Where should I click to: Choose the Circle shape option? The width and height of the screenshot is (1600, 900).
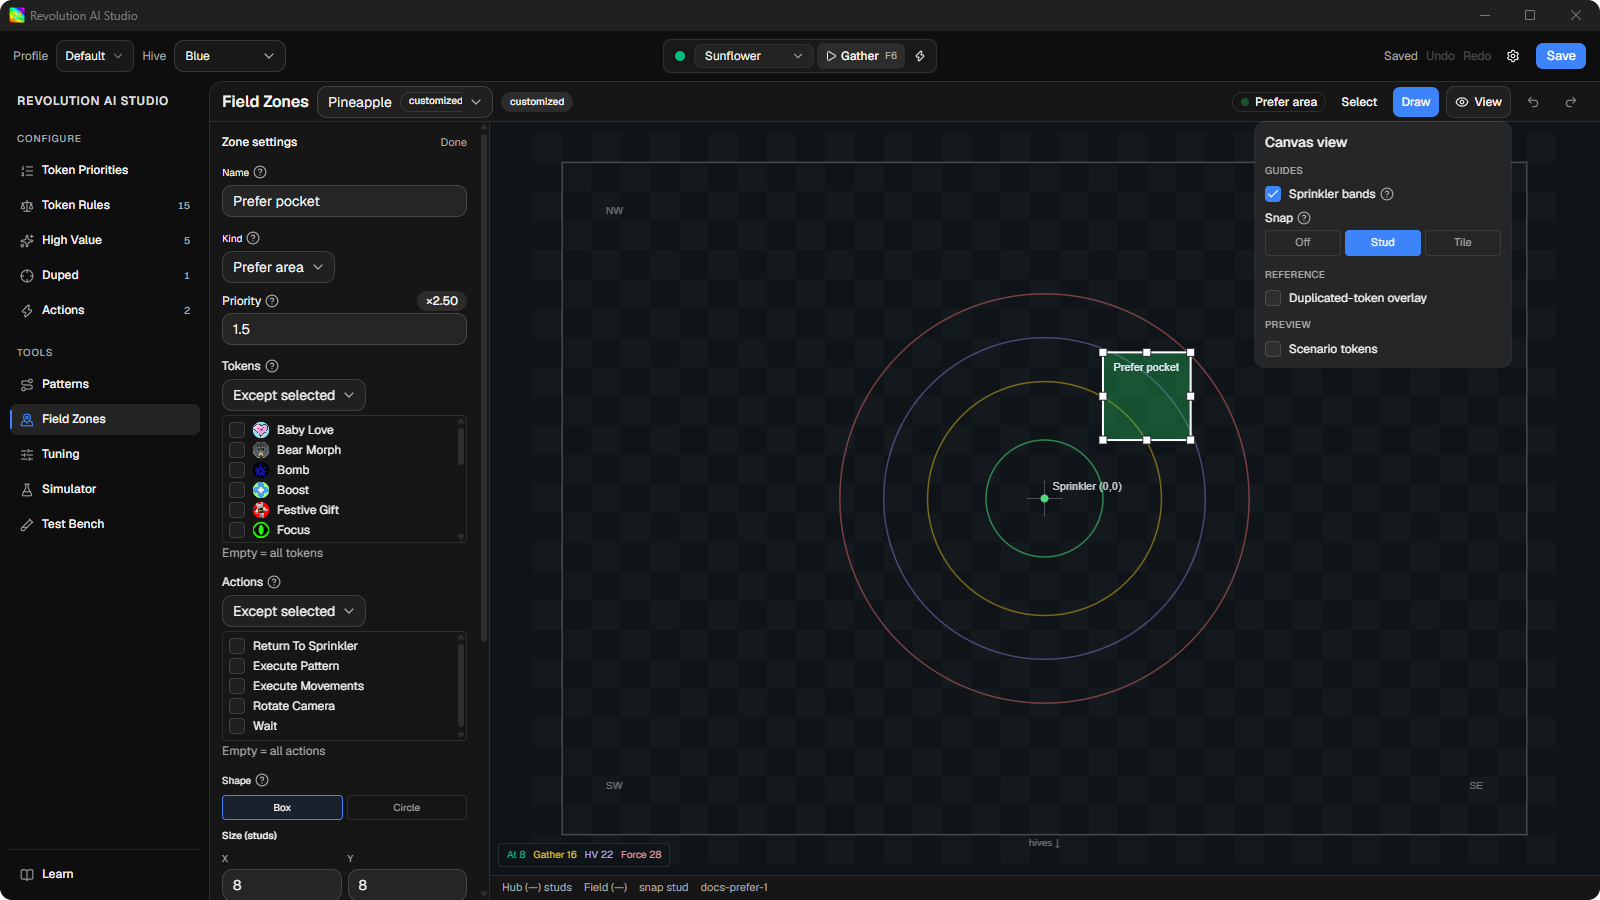tap(407, 808)
